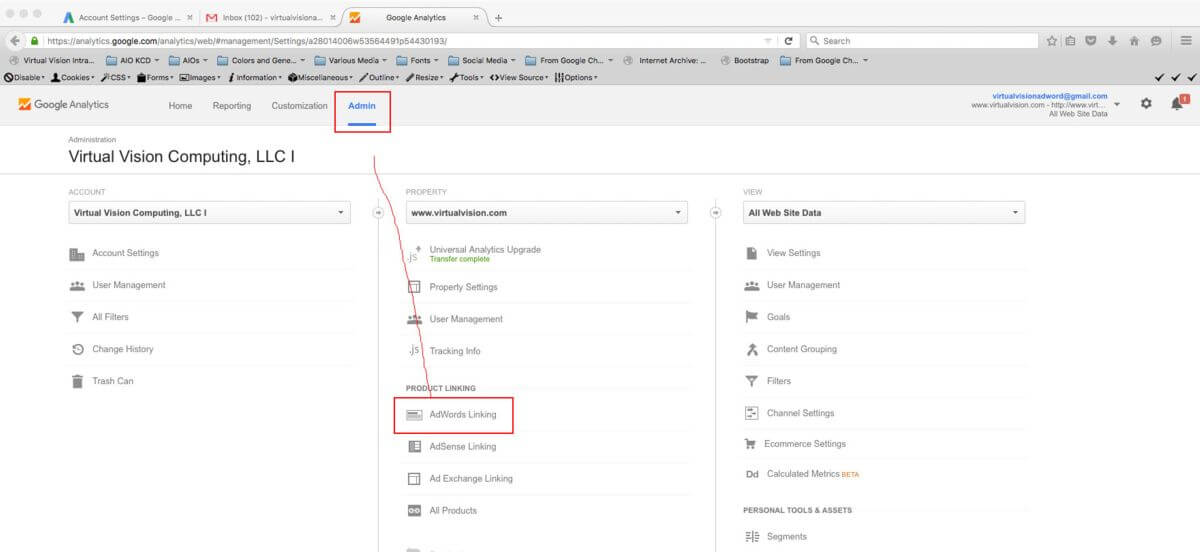1200x552 pixels.
Task: Open the Account dropdown selector
Action: (x=209, y=213)
